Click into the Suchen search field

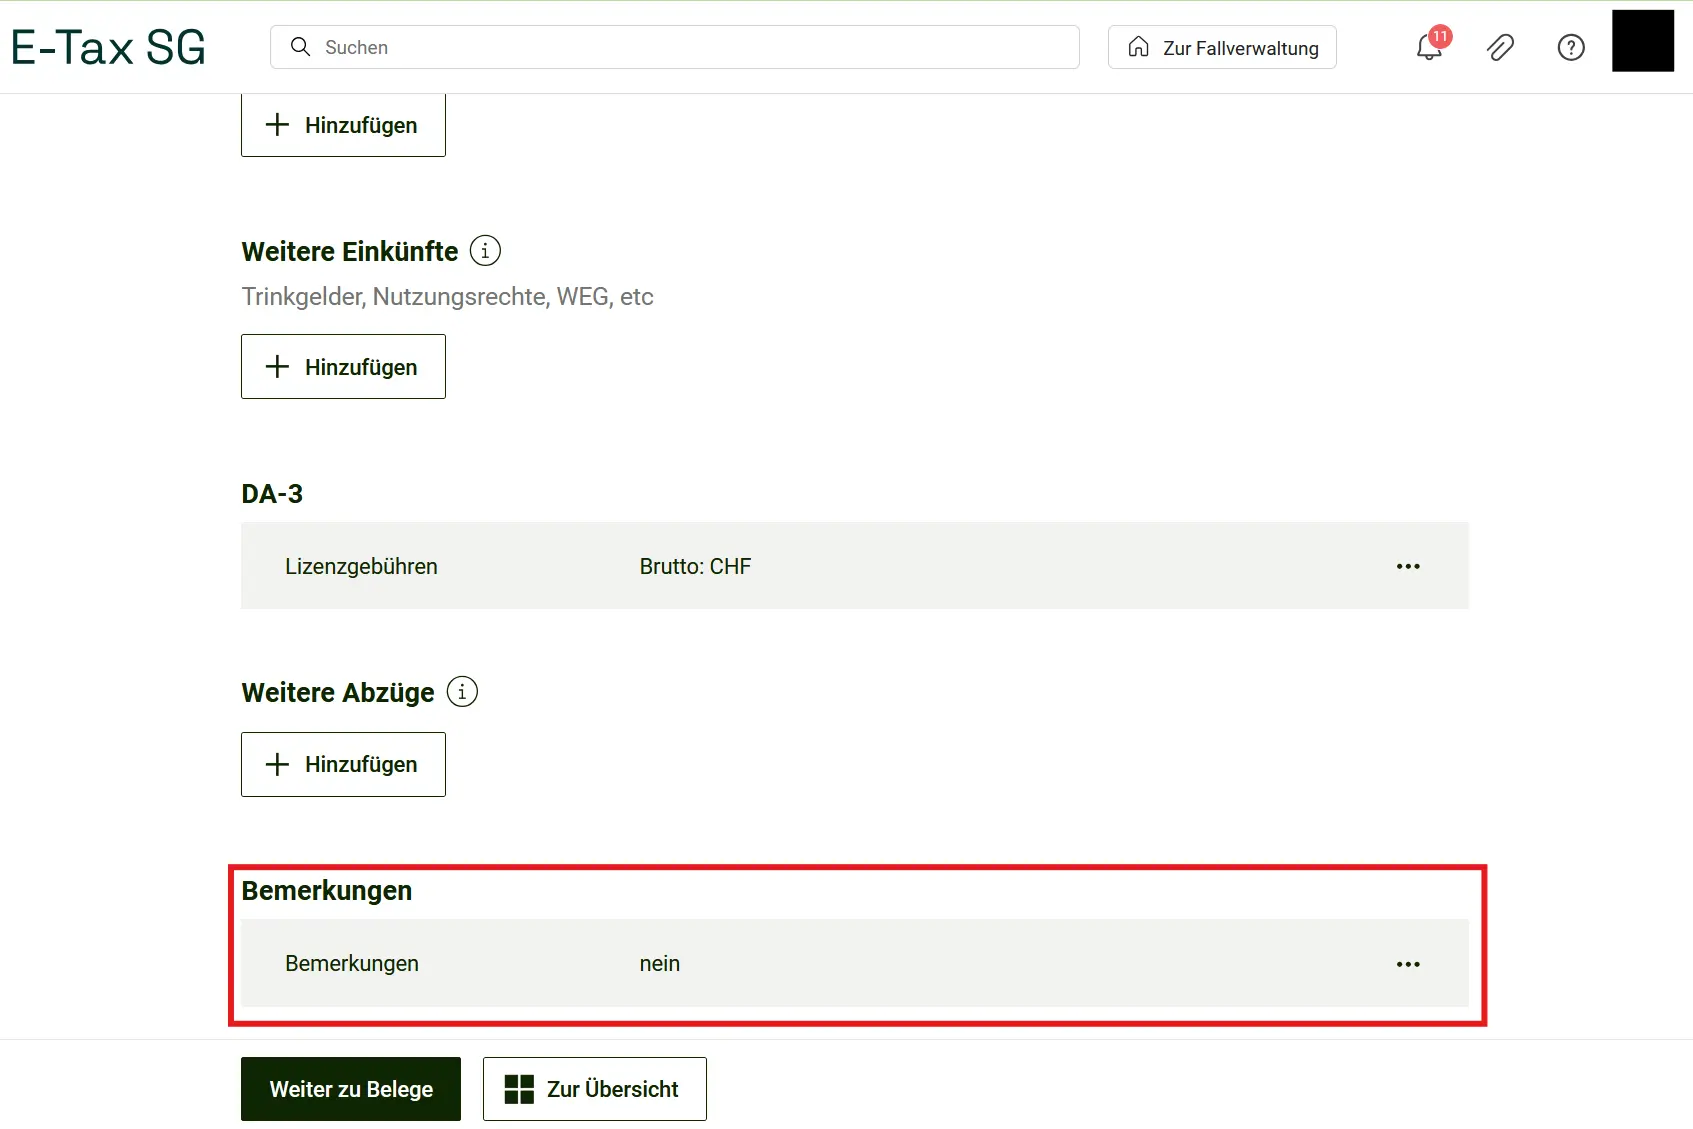click(x=600, y=47)
